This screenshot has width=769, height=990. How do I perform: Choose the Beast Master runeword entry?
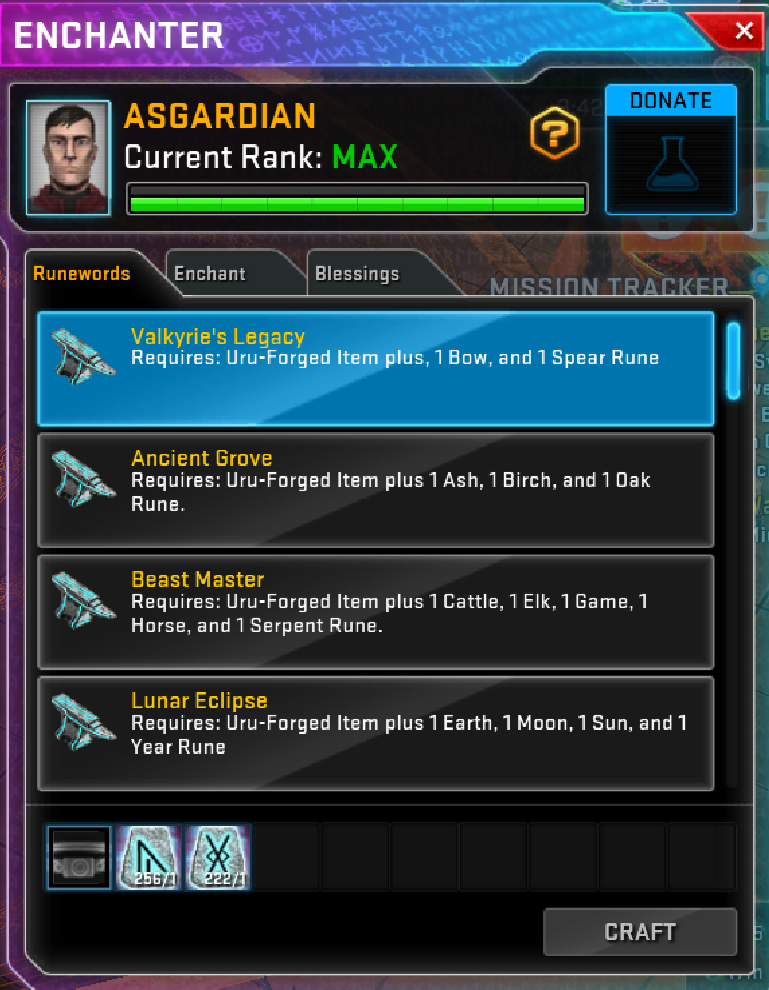click(376, 612)
